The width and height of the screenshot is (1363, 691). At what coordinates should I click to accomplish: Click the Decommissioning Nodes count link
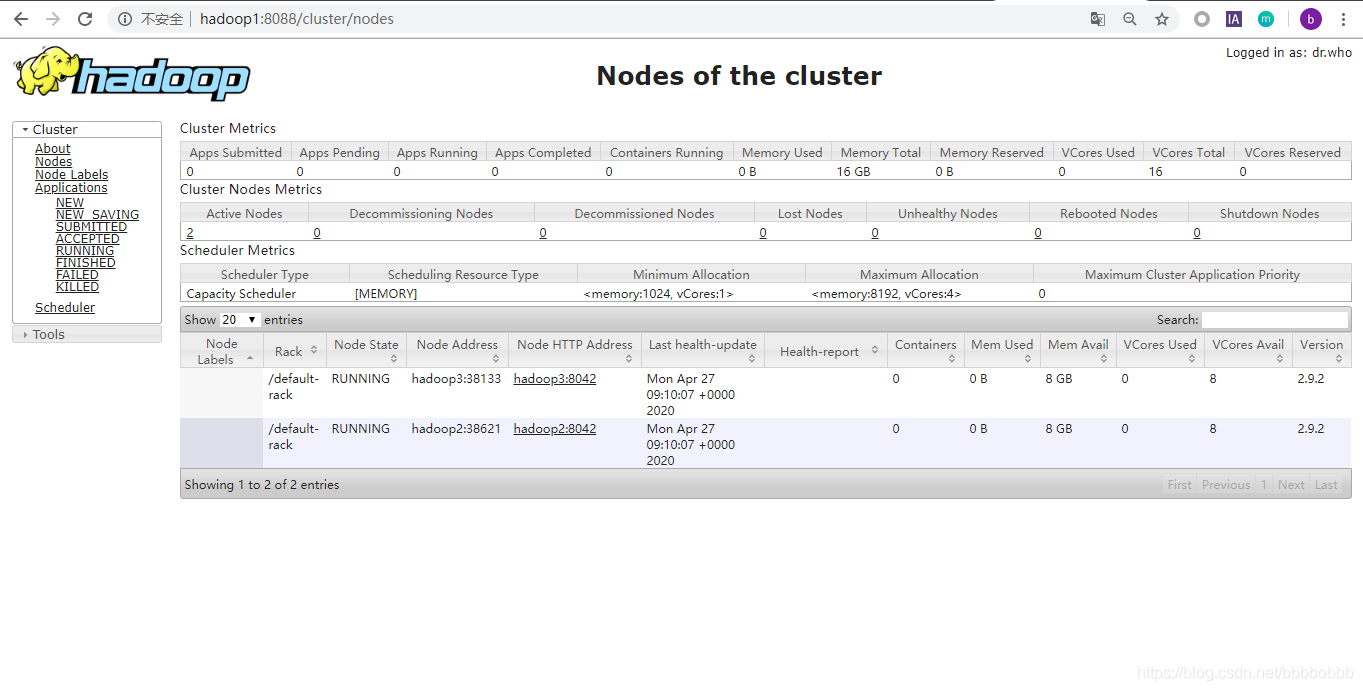[x=317, y=233]
